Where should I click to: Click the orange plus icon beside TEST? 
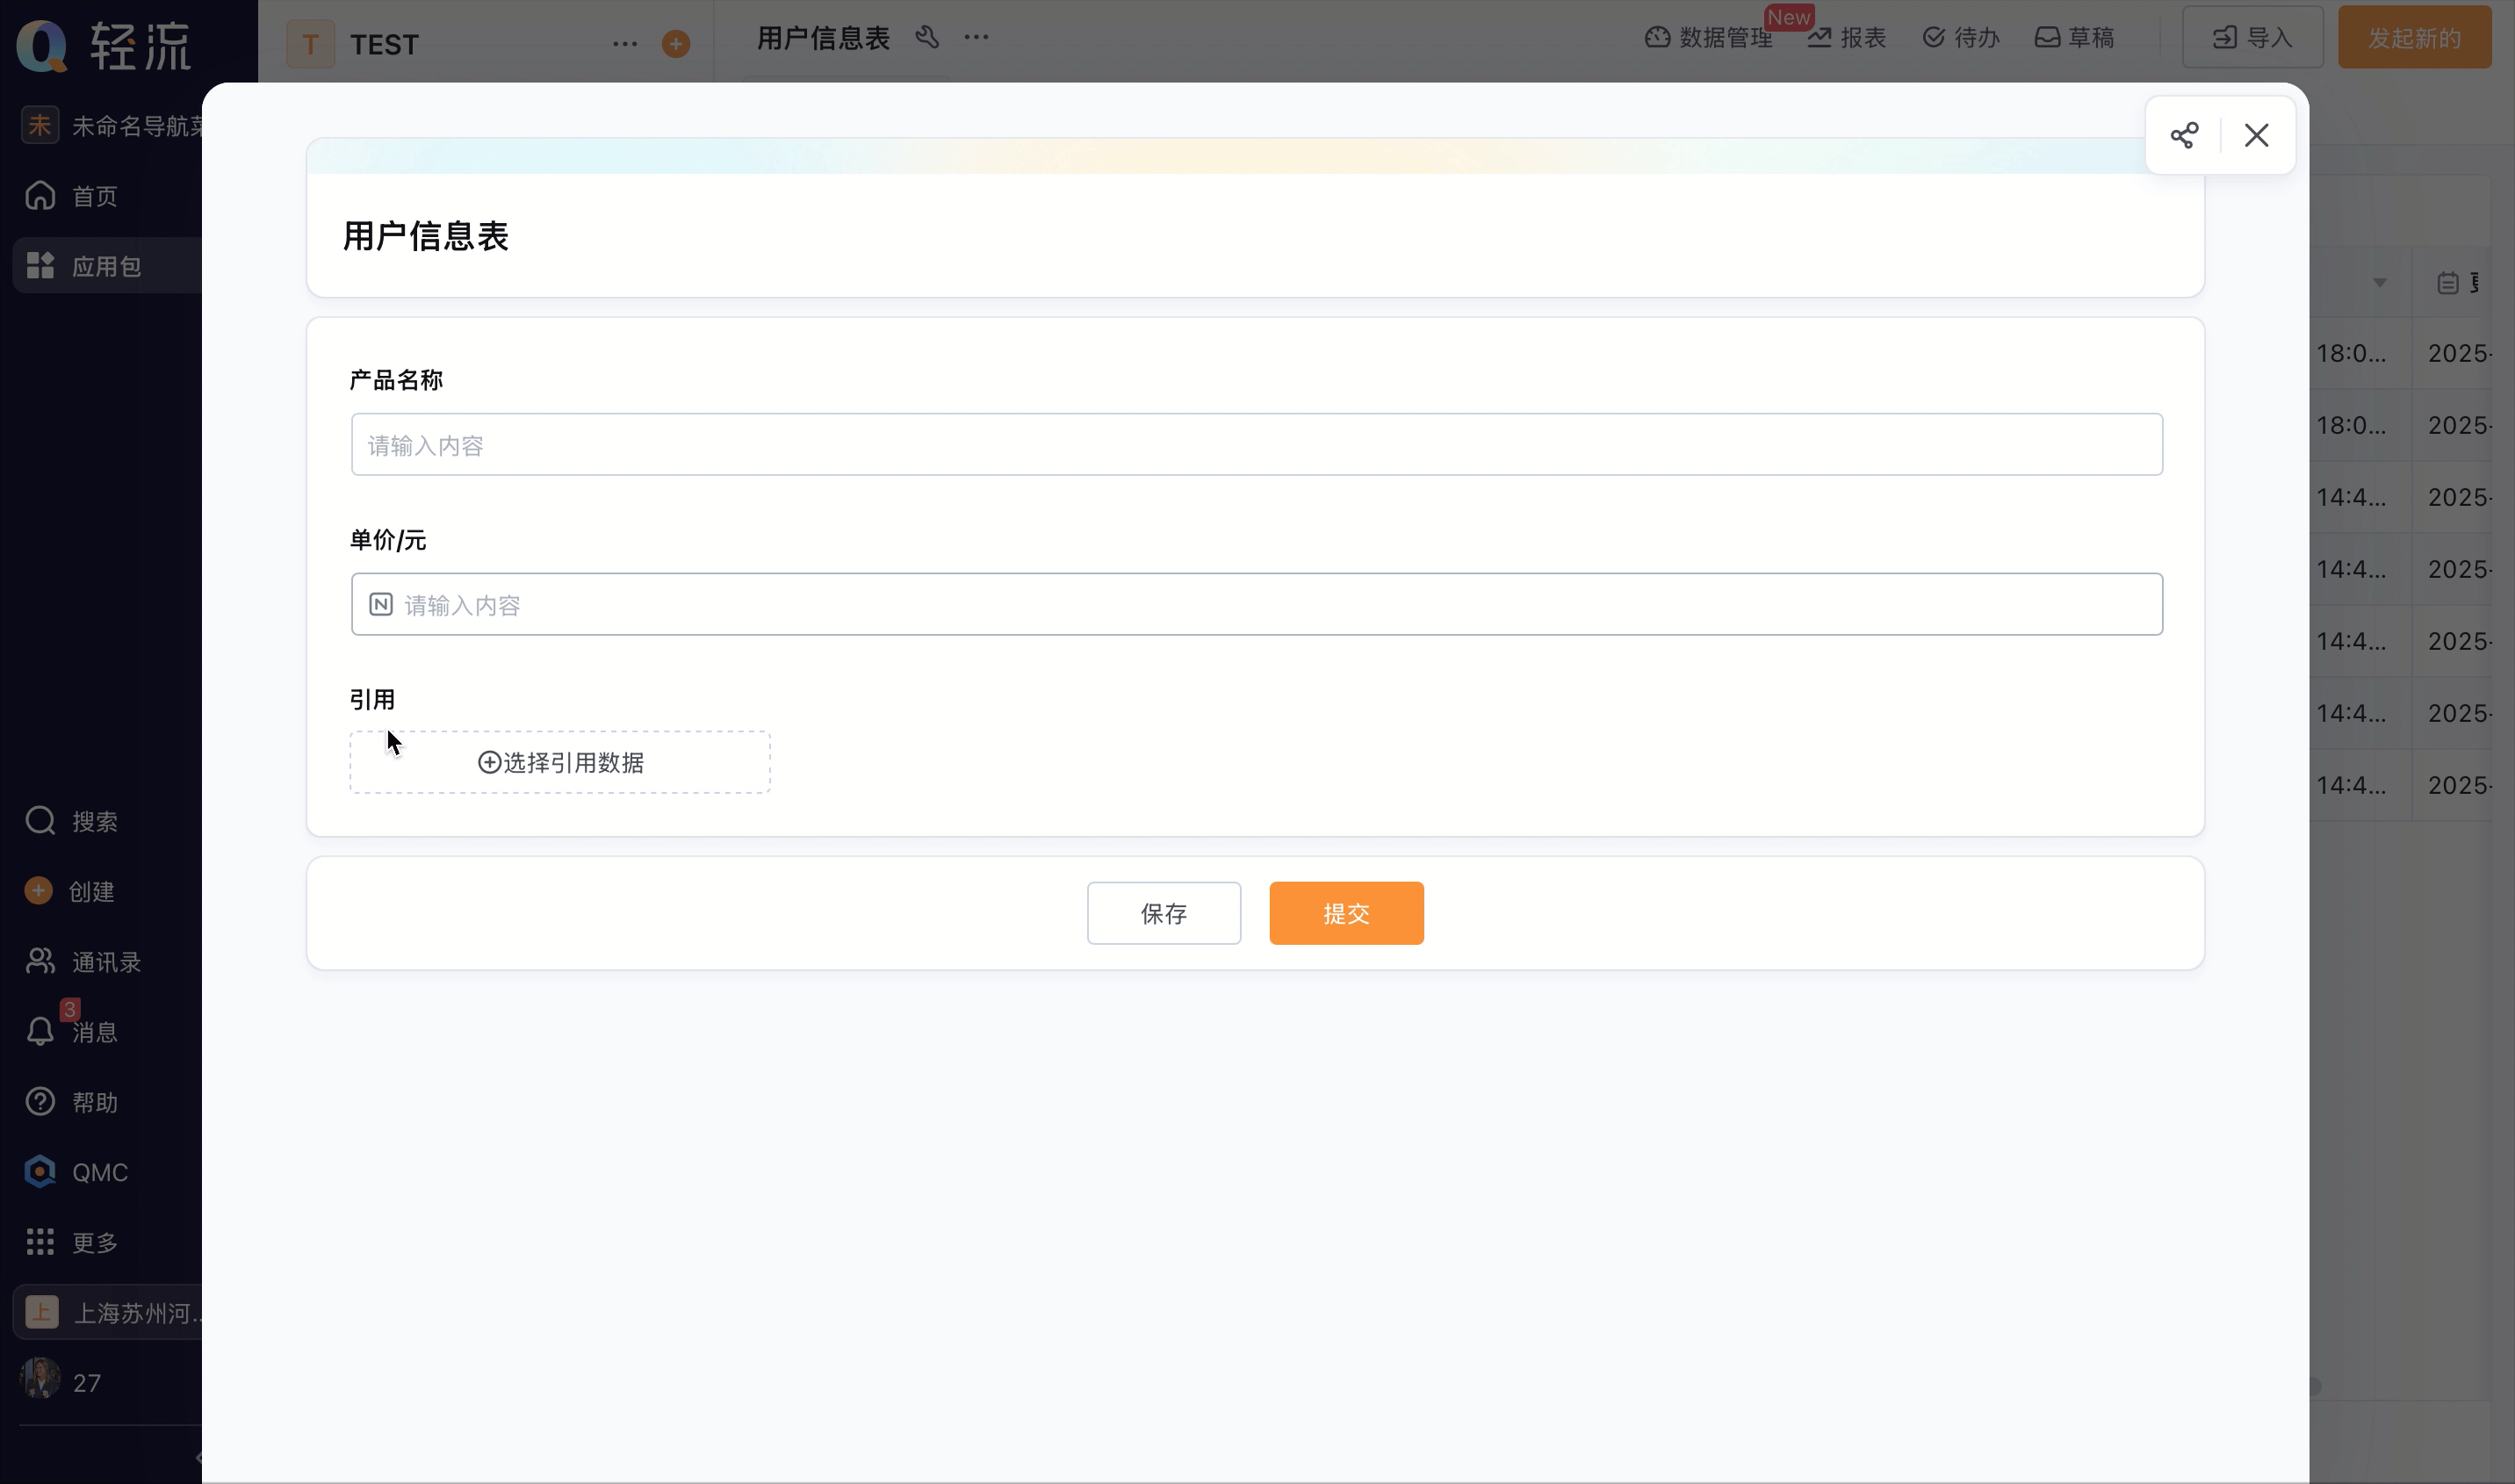click(x=676, y=44)
